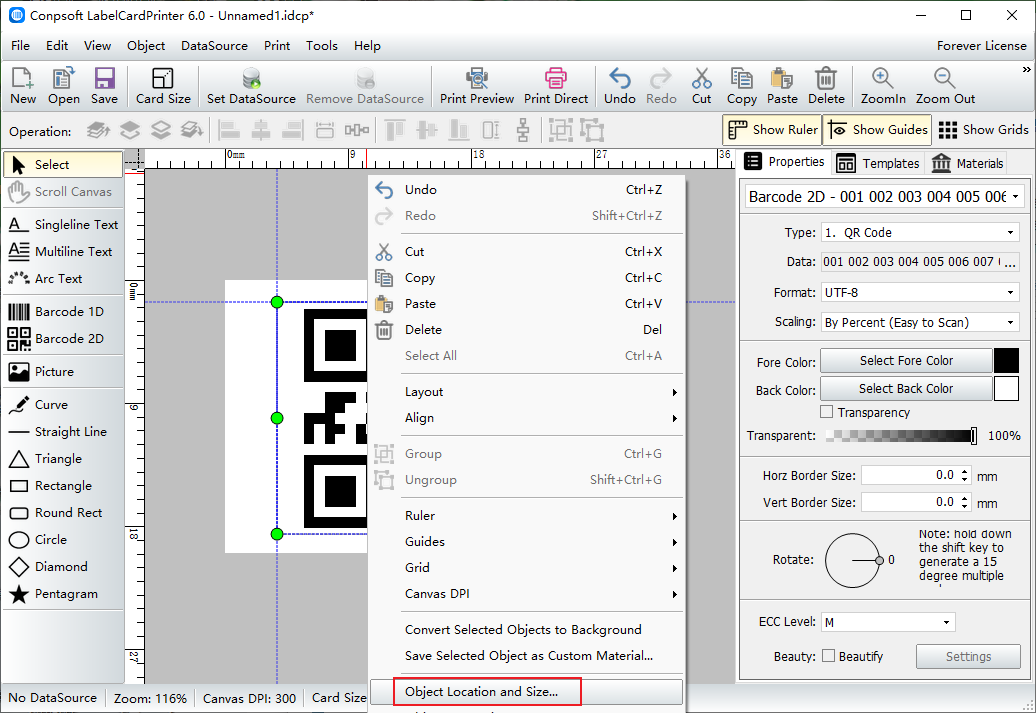Open the ECC Level dropdown
1036x713 pixels.
tap(888, 622)
